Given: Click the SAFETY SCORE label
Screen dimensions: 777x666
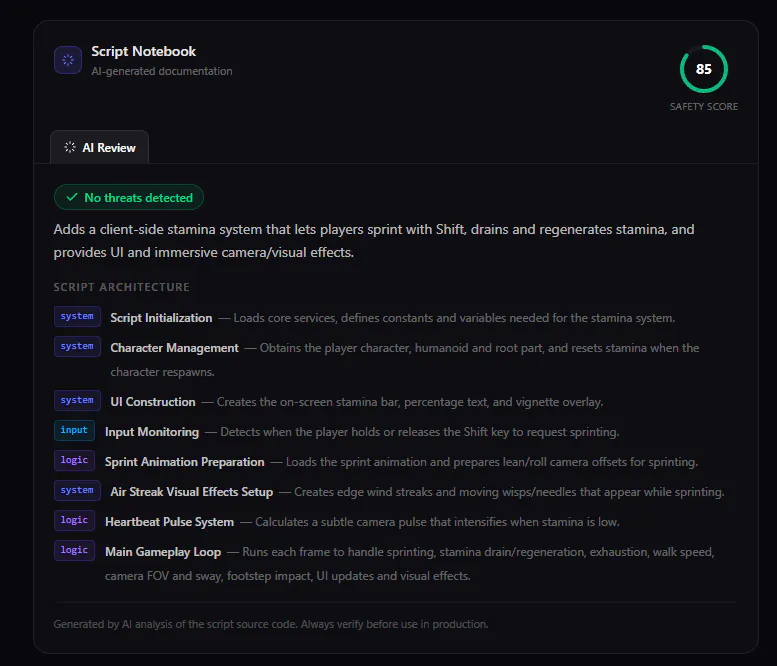Looking at the screenshot, I should pyautogui.click(x=704, y=107).
